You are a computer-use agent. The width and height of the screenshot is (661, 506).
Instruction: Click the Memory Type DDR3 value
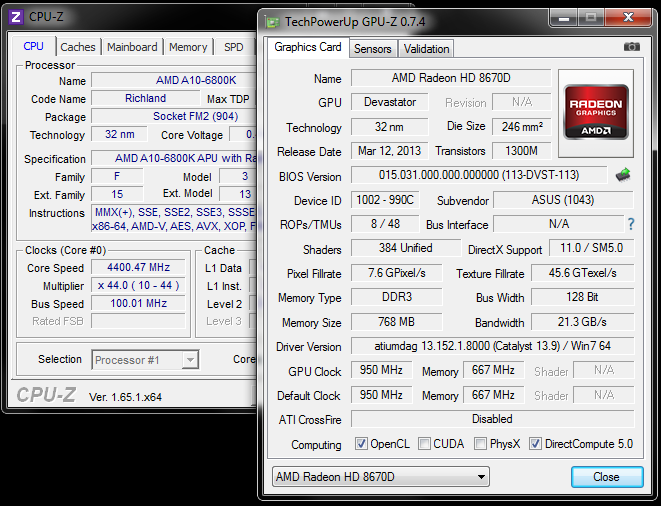point(397,297)
